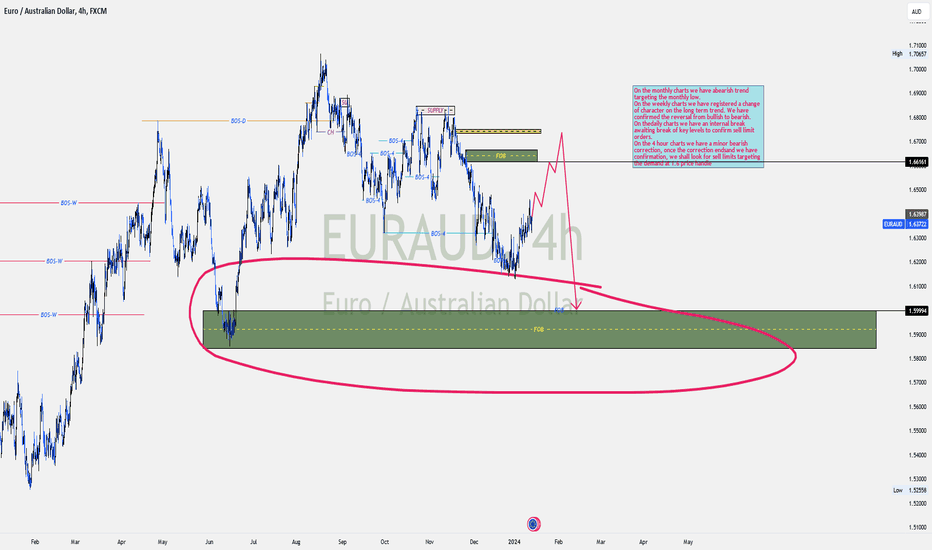932x550 pixels.
Task: Click the 1.54000 price axis value
Action: [x=917, y=455]
